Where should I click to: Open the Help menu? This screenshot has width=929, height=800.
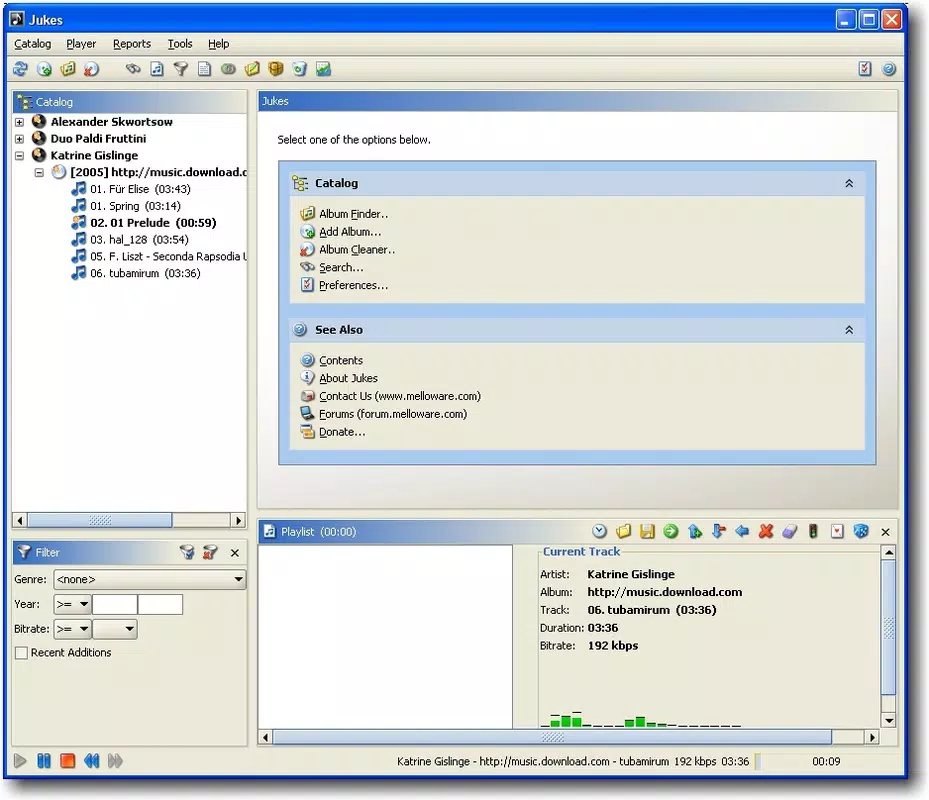(218, 44)
